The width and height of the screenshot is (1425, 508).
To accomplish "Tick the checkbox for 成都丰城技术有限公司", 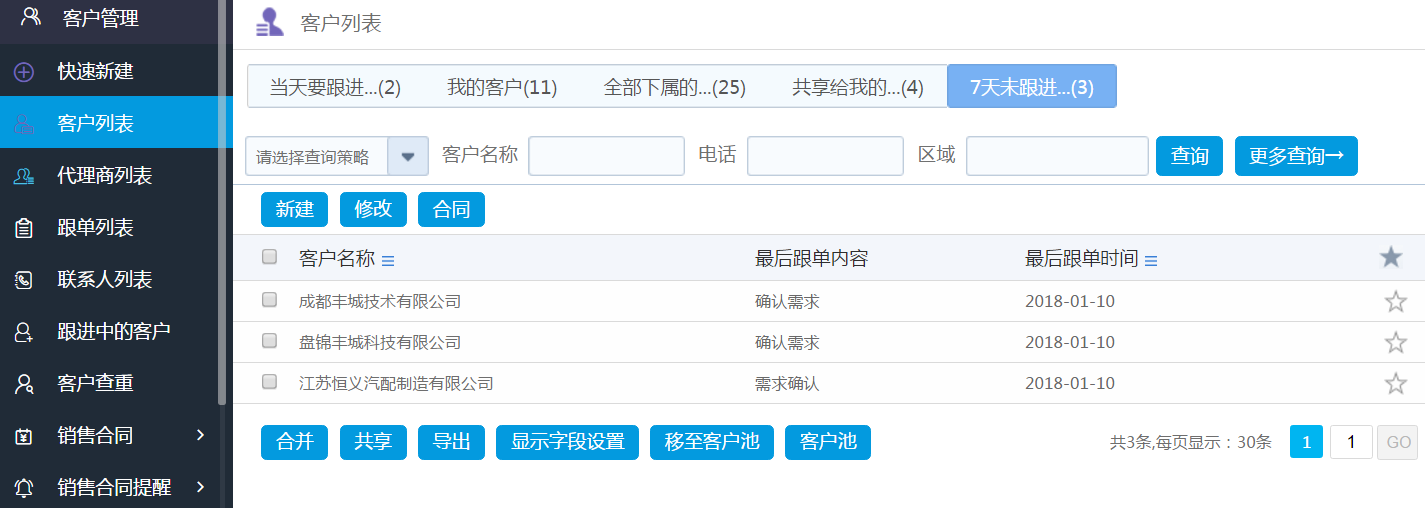I will (x=269, y=300).
